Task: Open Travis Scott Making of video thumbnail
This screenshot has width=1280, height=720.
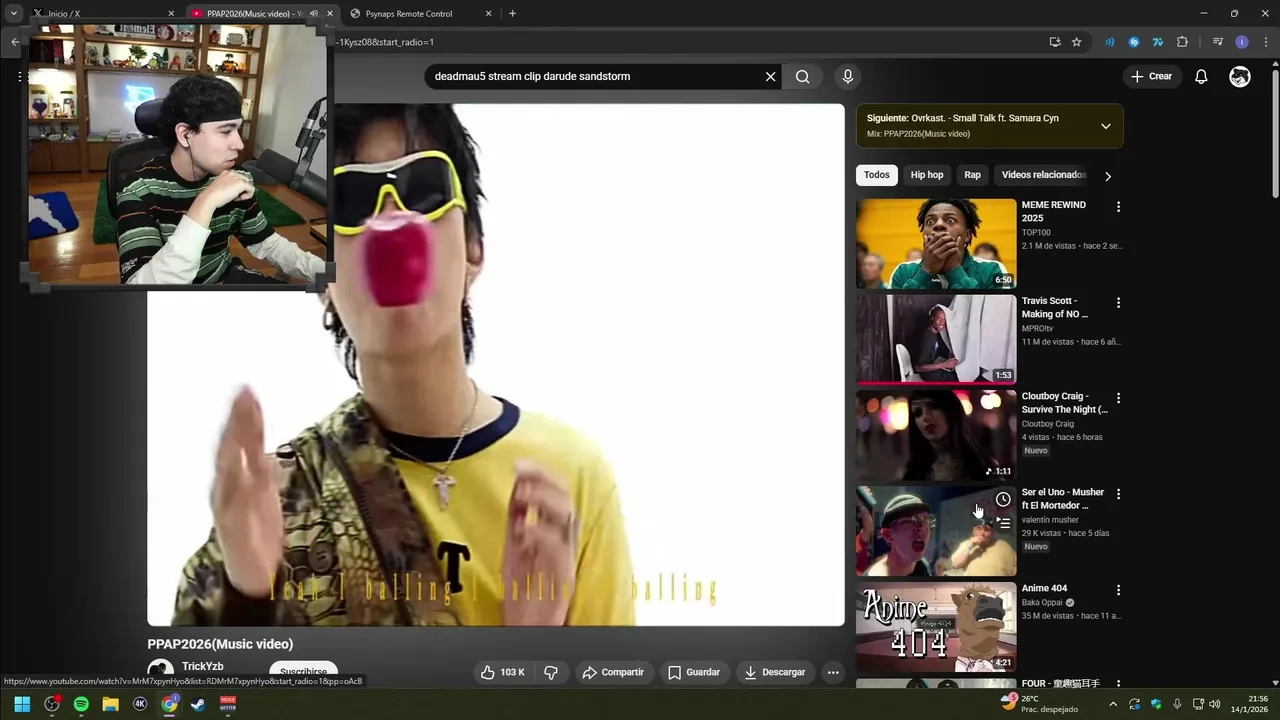Action: click(x=936, y=340)
